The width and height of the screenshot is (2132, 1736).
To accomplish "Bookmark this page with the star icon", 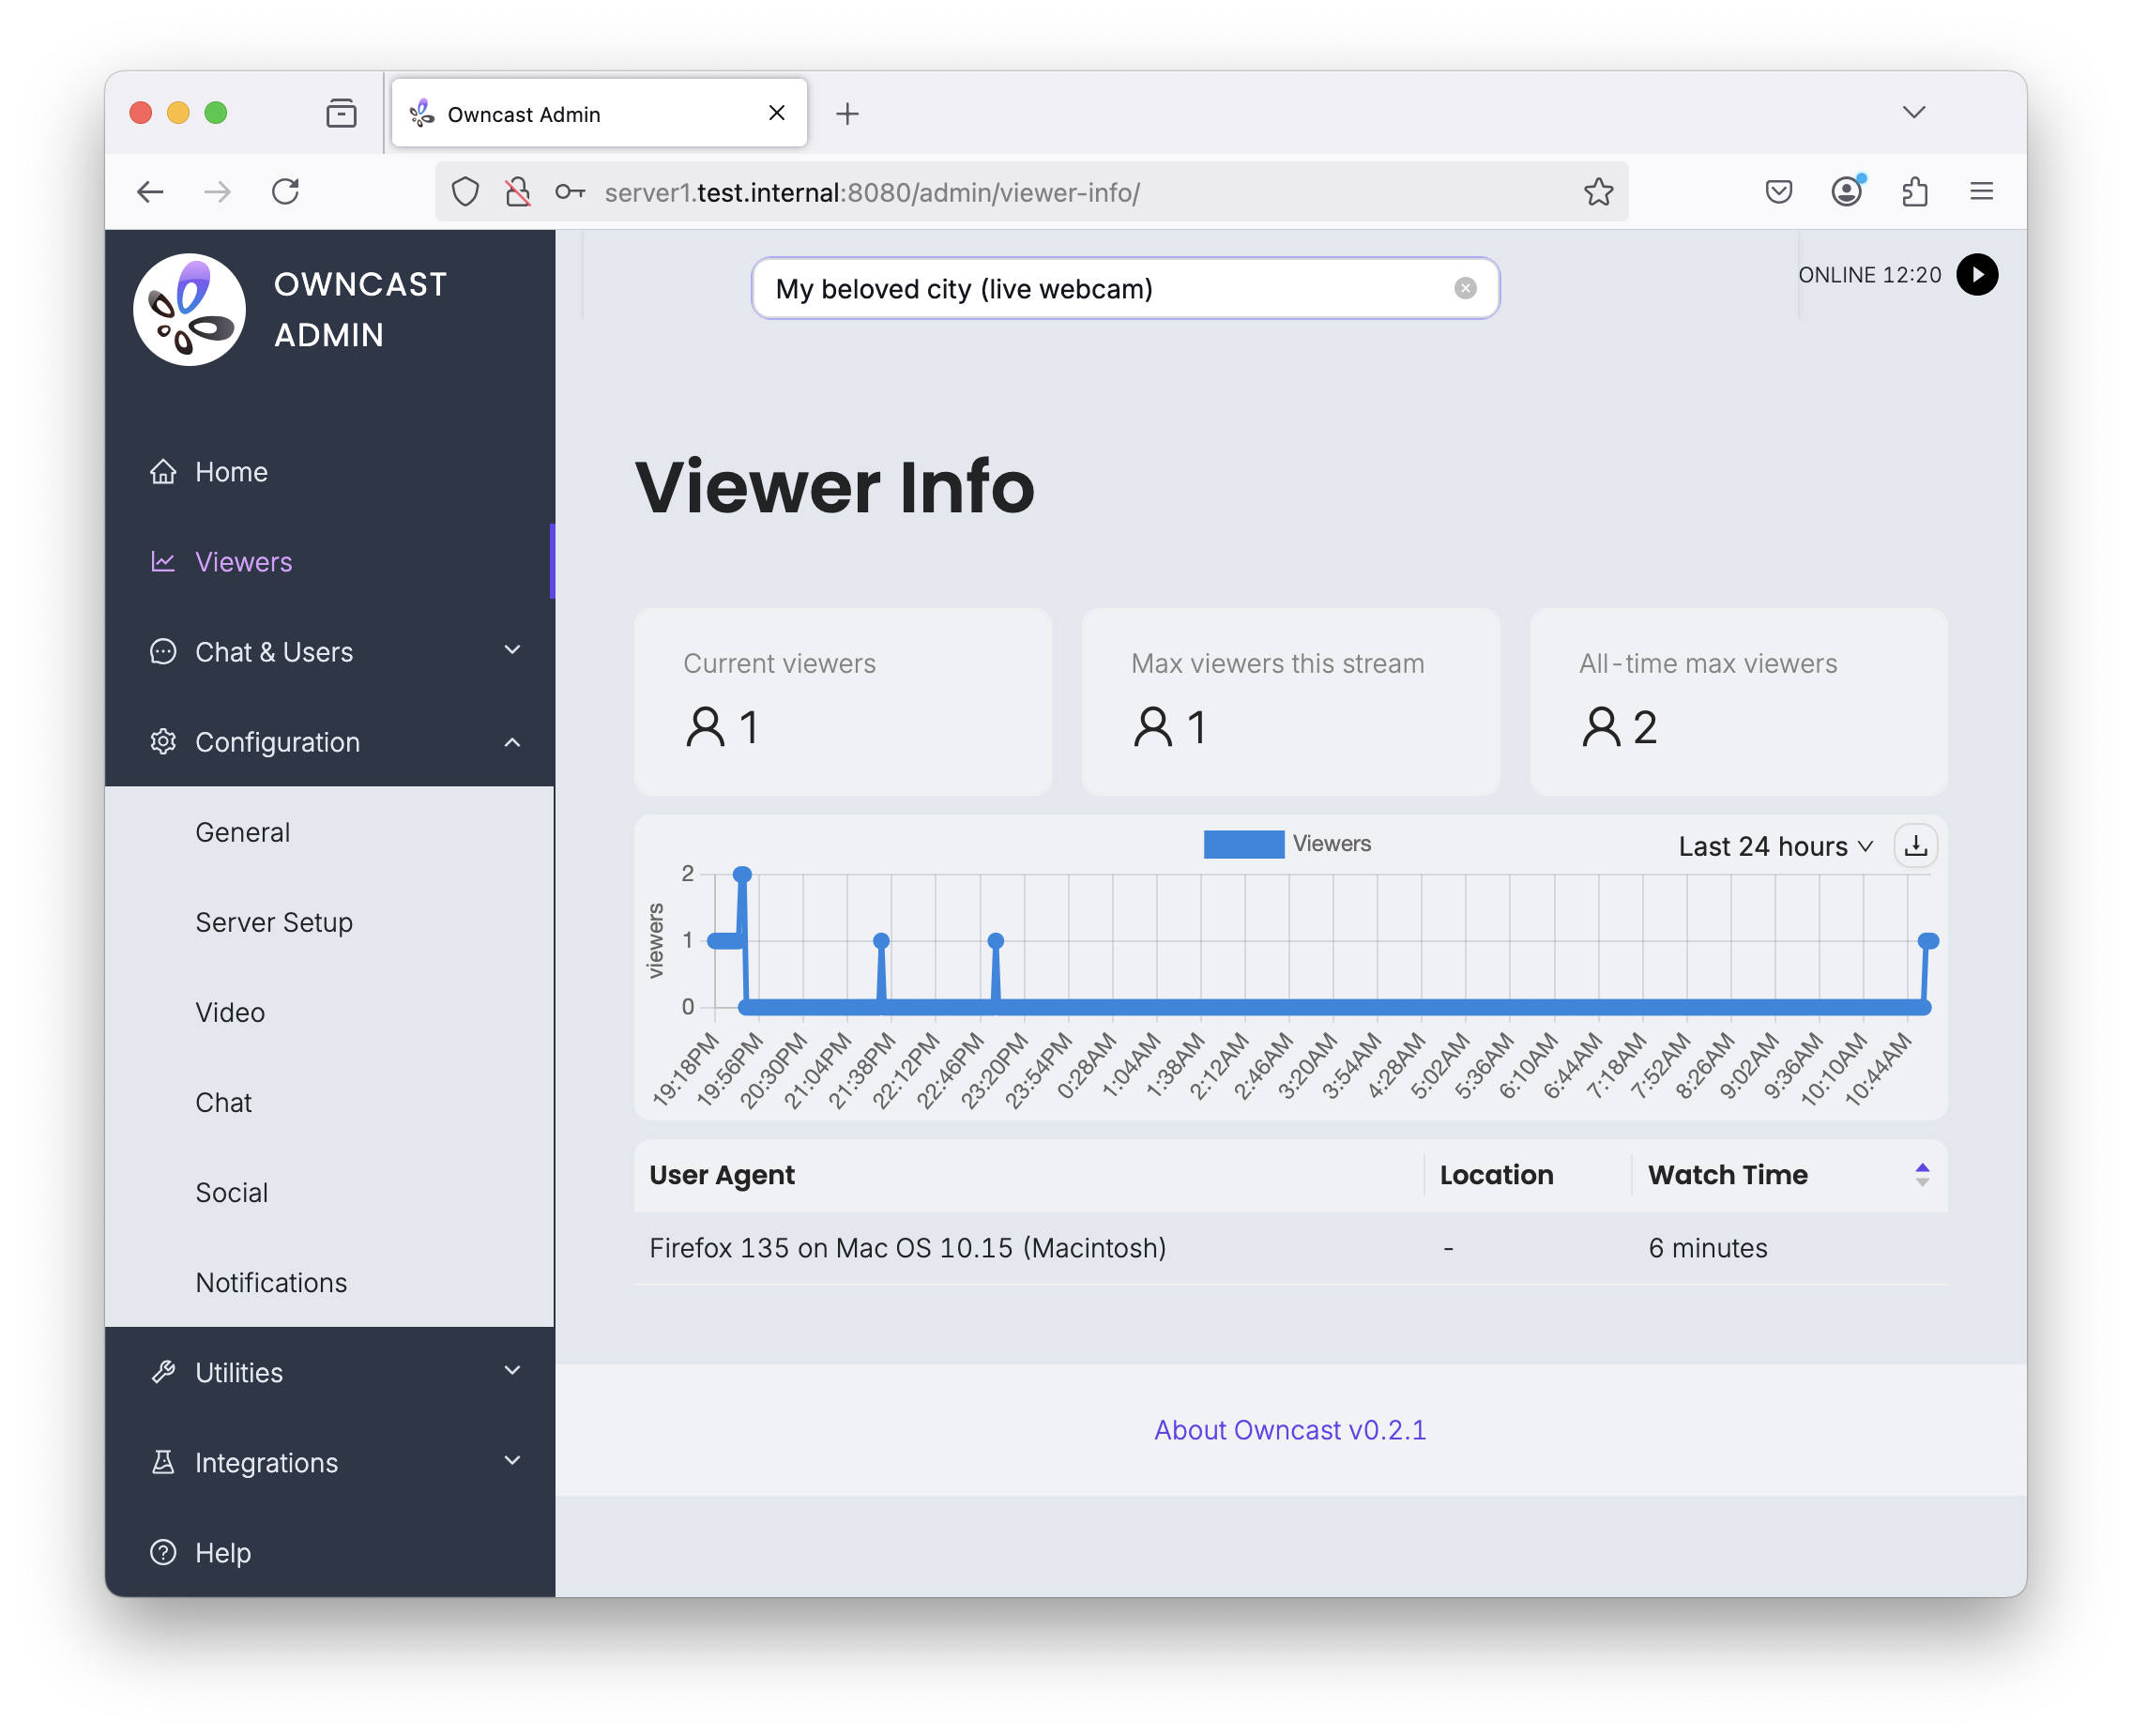I will 1598,192.
